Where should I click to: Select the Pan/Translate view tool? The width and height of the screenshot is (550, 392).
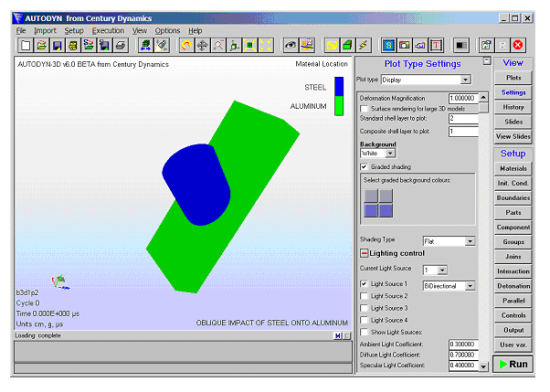coord(202,45)
